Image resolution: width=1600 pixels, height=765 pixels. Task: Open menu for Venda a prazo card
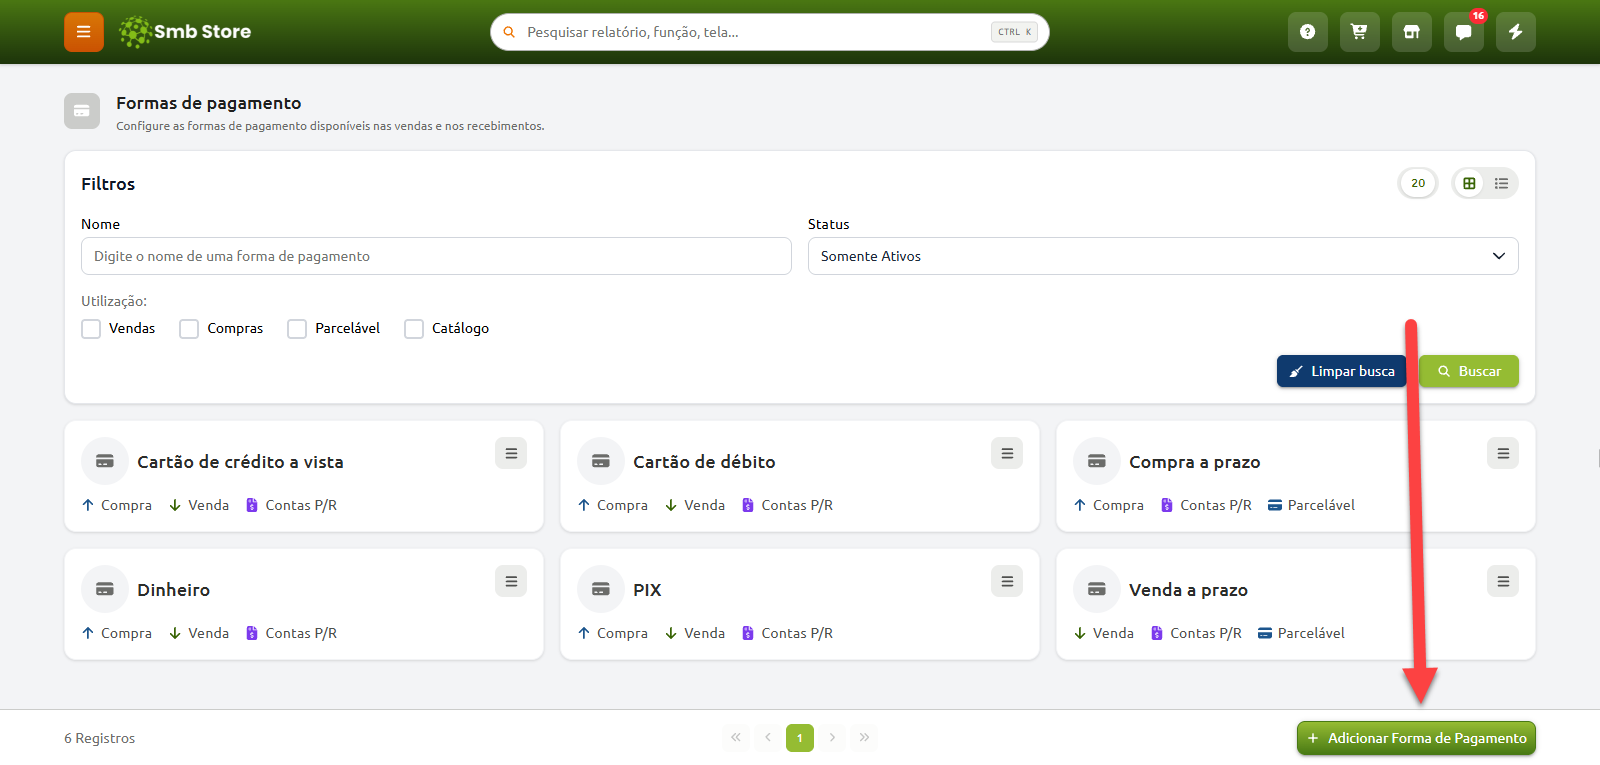pyautogui.click(x=1503, y=581)
